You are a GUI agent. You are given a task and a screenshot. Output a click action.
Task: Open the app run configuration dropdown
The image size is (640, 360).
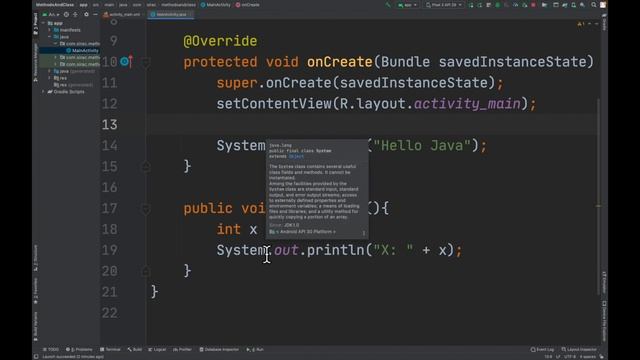point(407,5)
